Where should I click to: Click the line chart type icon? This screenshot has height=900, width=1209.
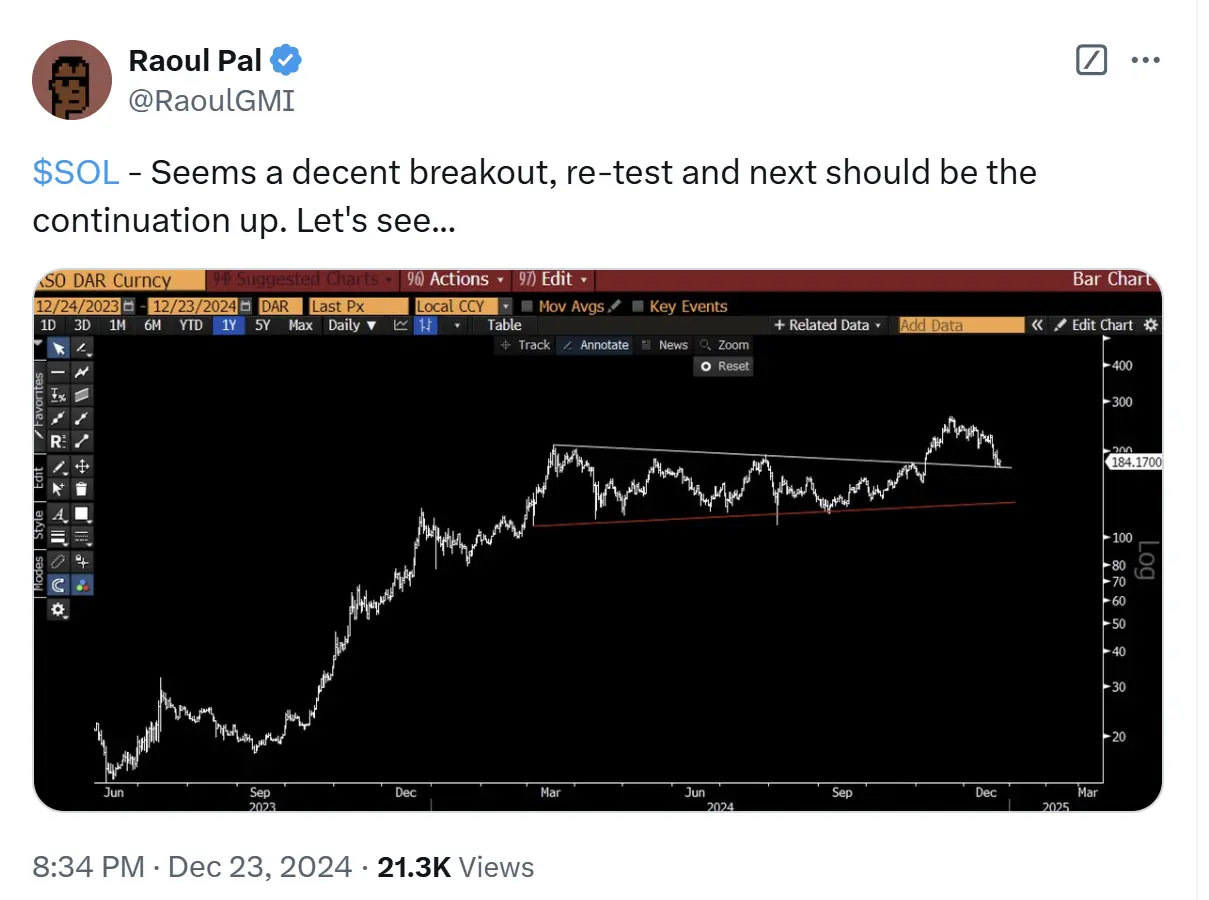pyautogui.click(x=401, y=325)
